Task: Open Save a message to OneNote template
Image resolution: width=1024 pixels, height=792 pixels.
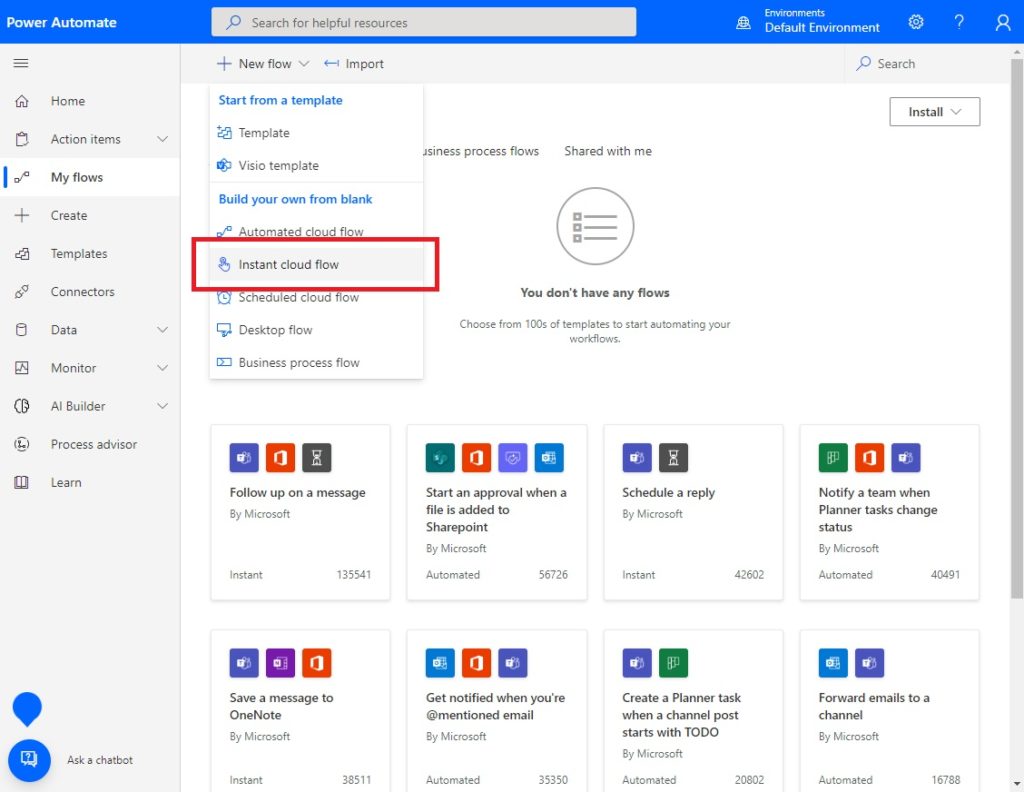Action: [x=300, y=710]
